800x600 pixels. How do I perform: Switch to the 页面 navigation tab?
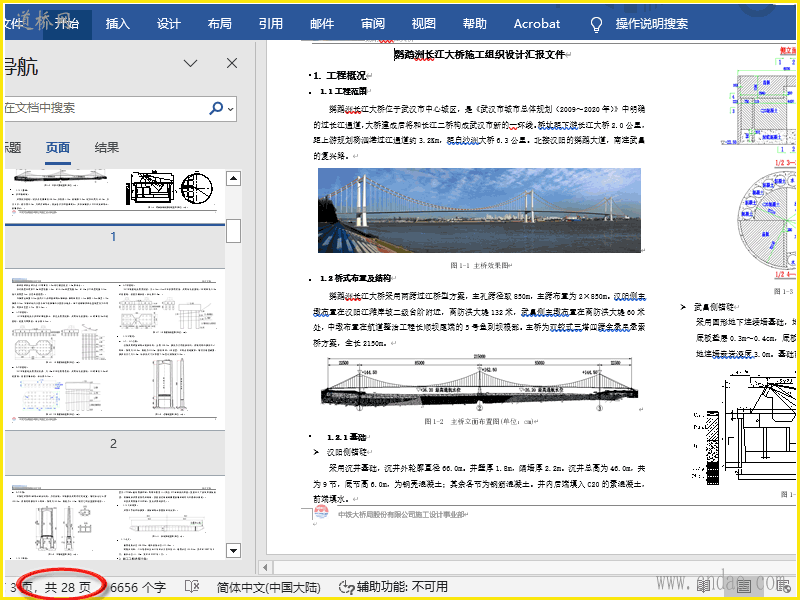(x=58, y=147)
